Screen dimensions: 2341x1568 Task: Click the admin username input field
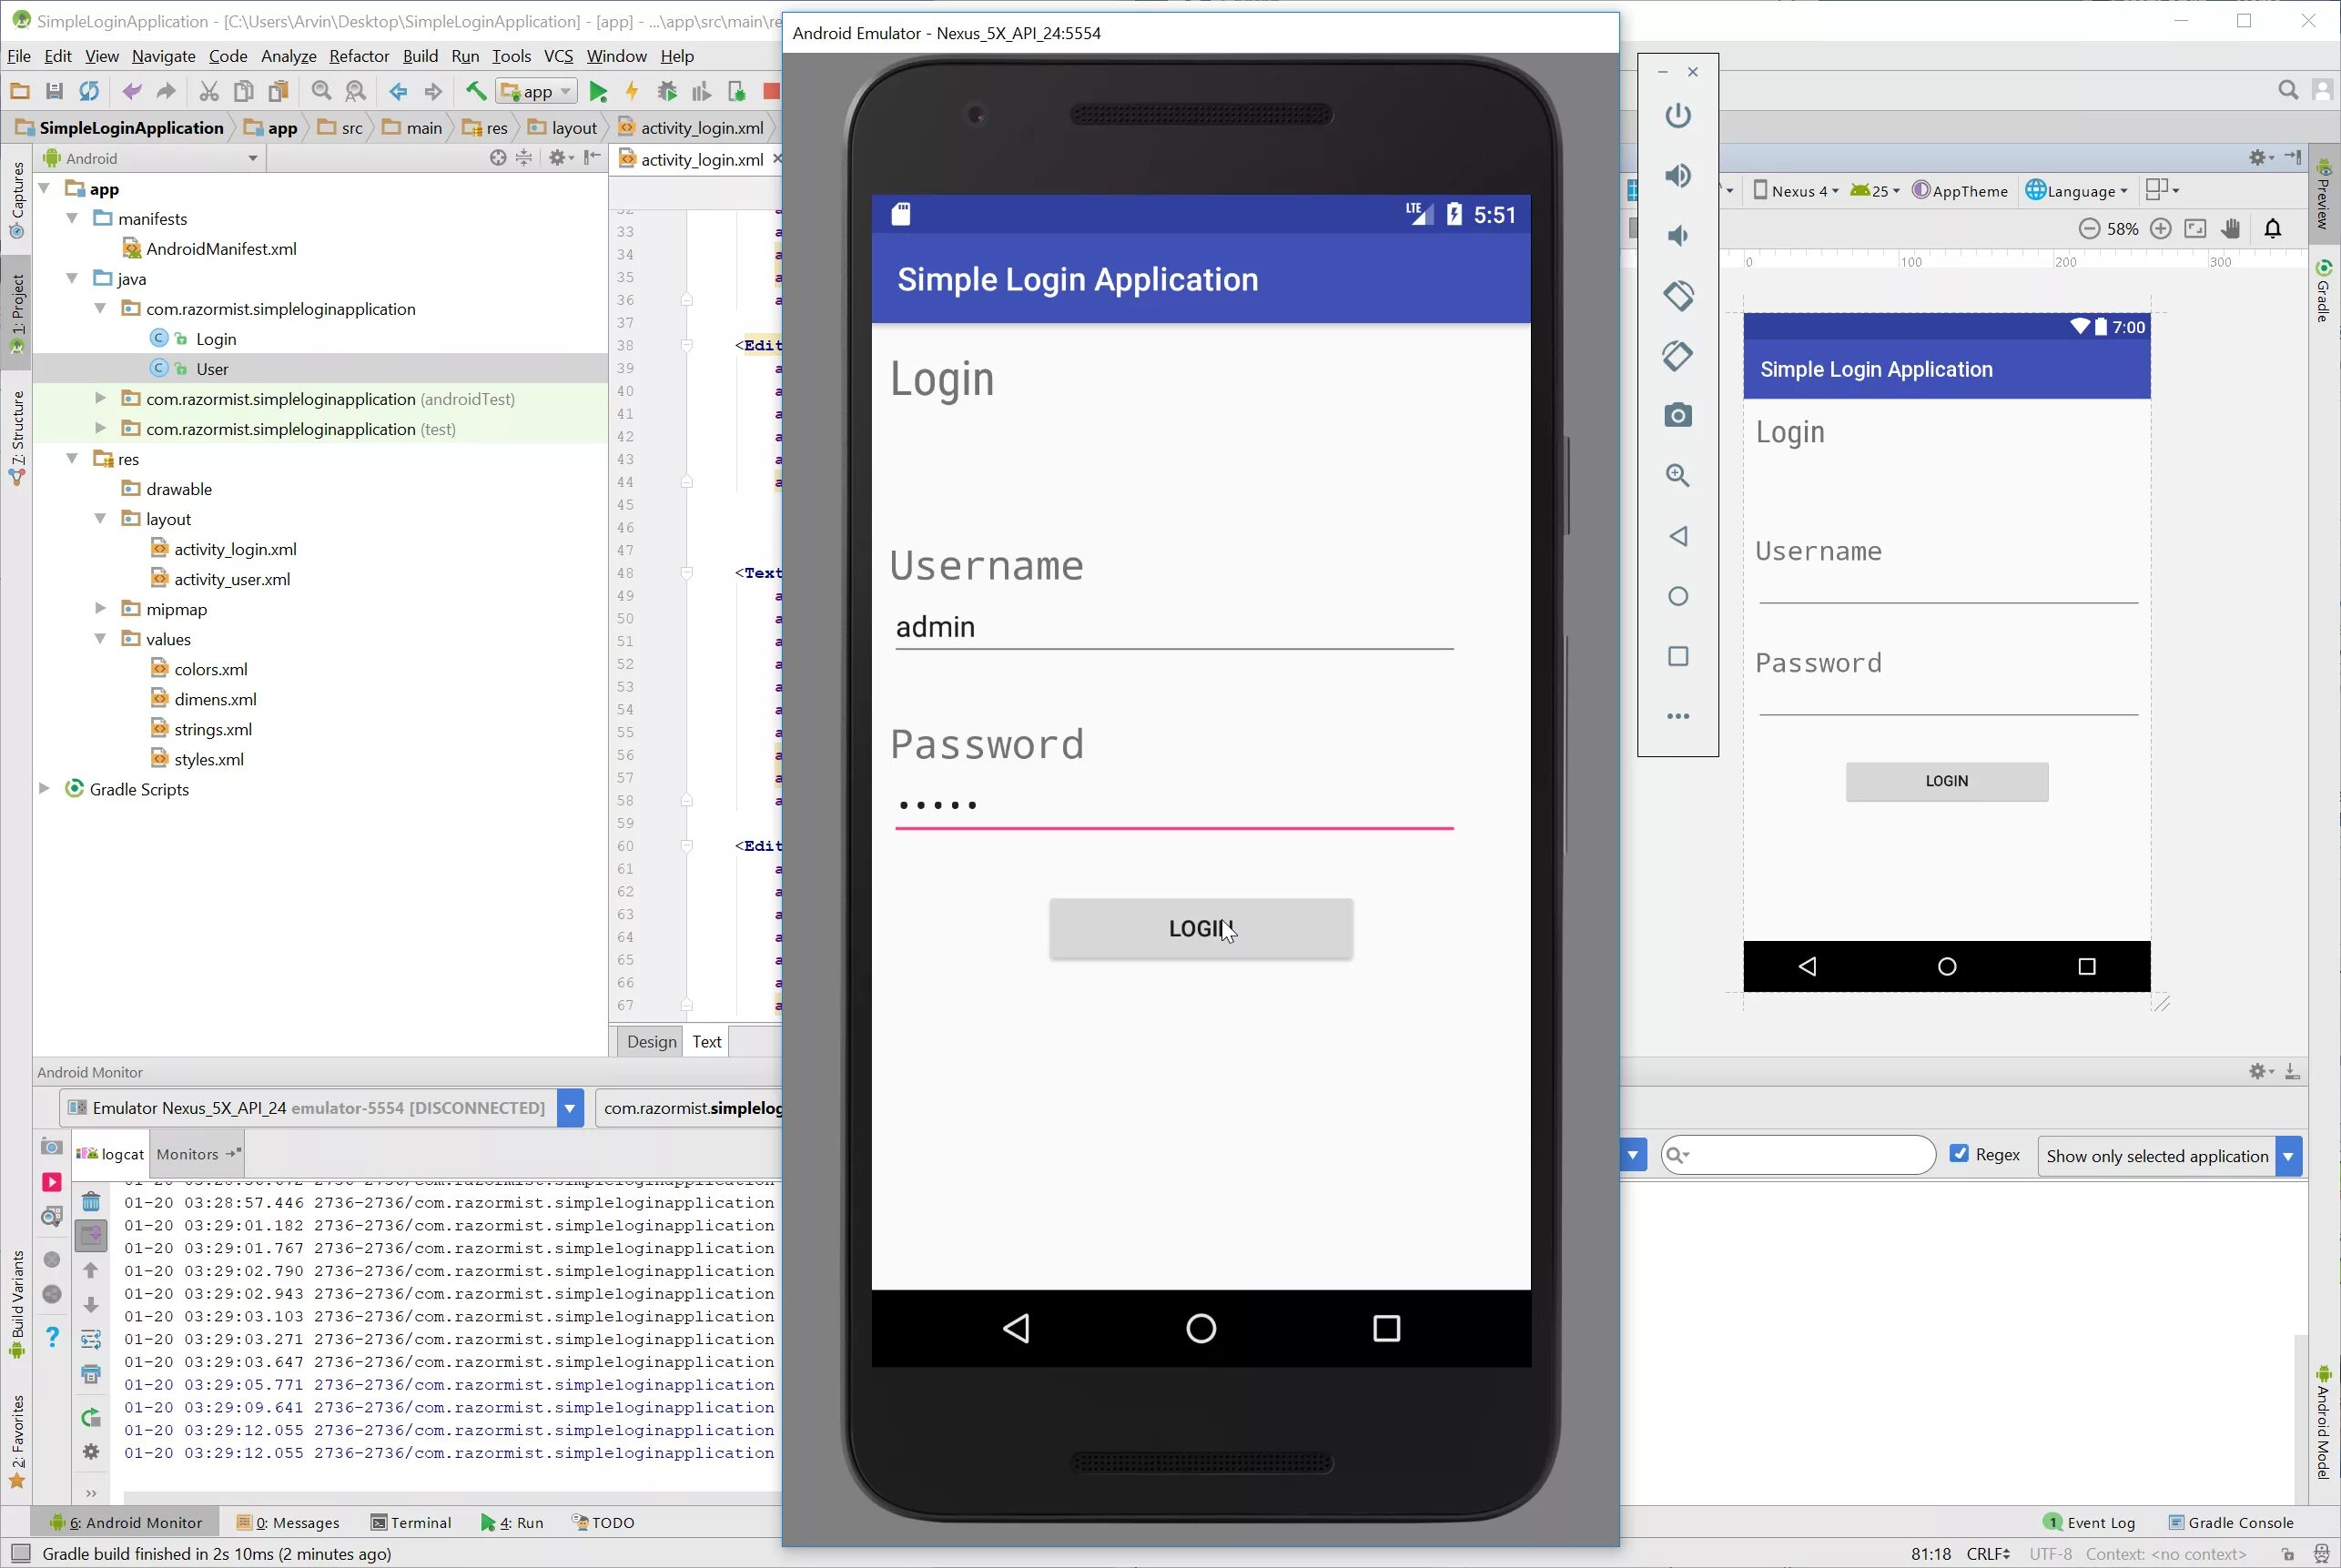(x=1173, y=627)
